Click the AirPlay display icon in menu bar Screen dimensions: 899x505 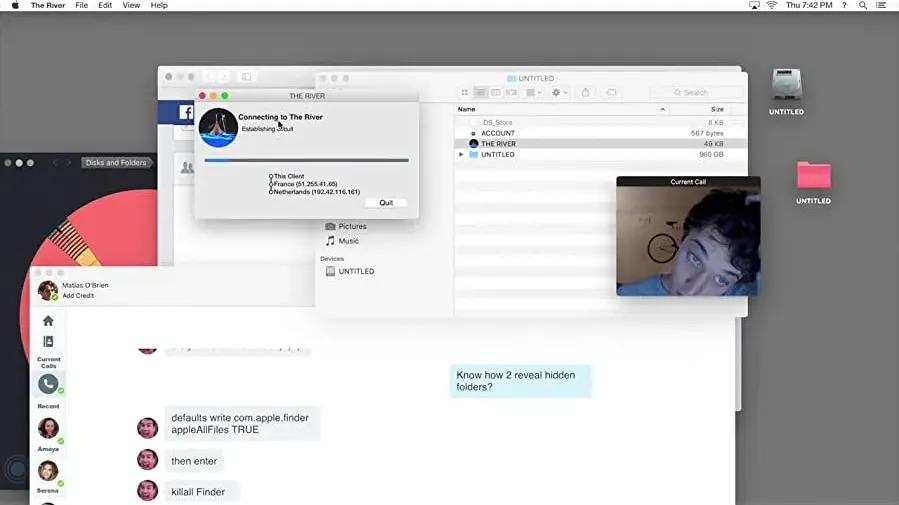click(754, 5)
